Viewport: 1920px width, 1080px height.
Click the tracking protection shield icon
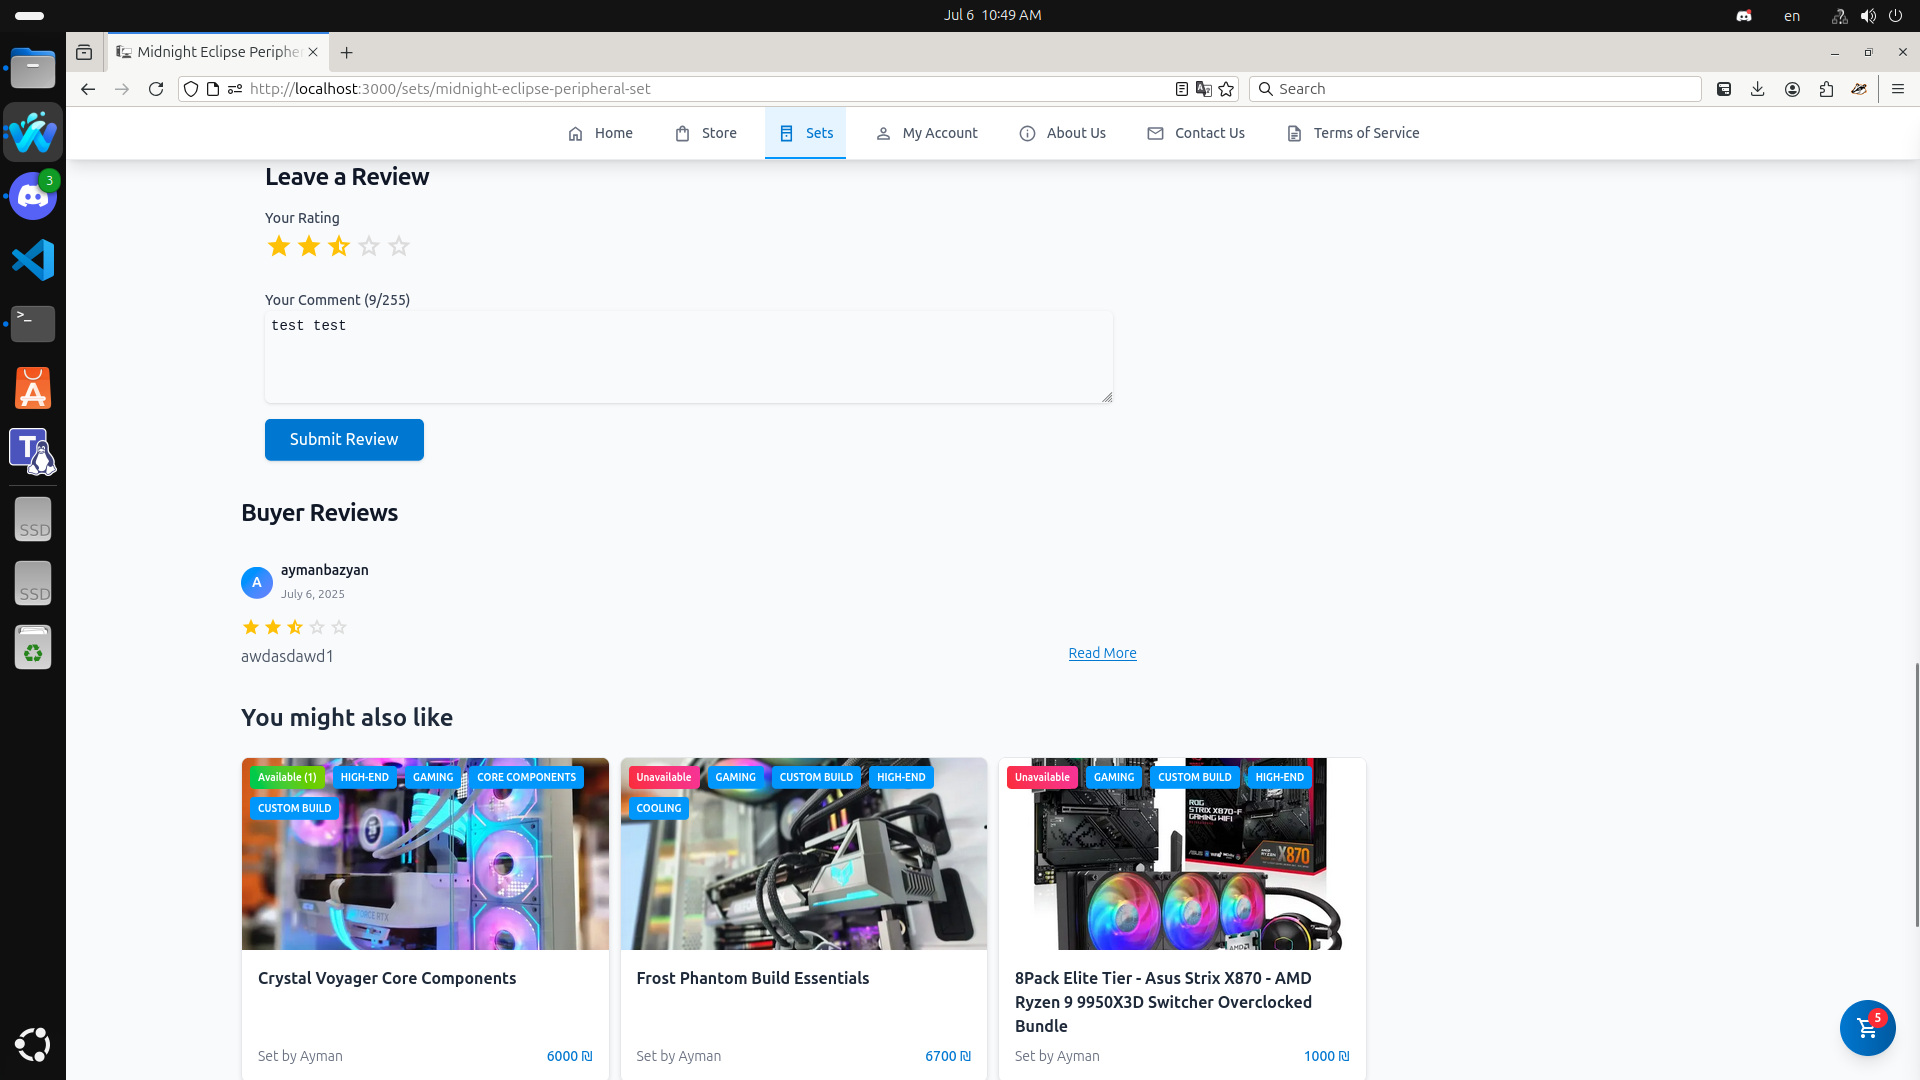(191, 89)
